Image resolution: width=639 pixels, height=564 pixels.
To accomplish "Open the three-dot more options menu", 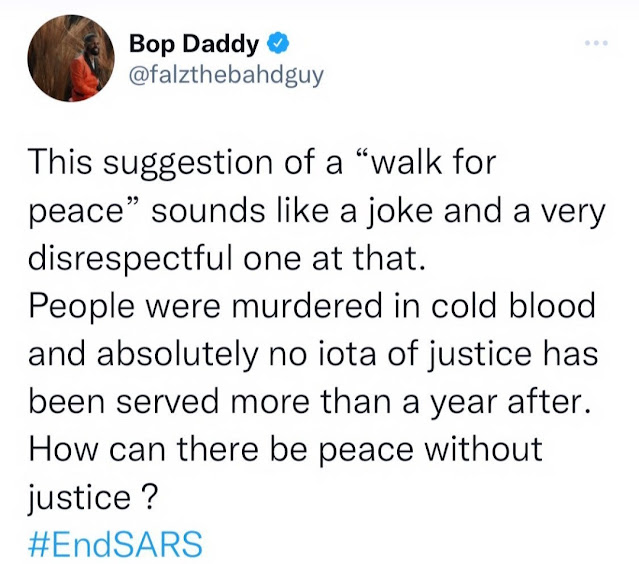I will [596, 42].
